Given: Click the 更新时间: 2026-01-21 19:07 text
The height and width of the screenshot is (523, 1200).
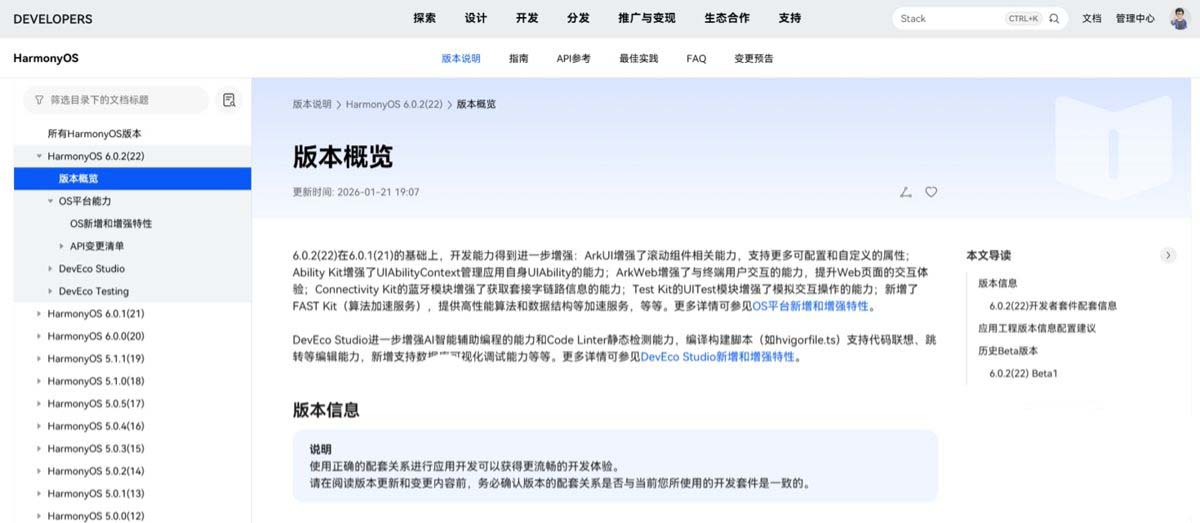Looking at the screenshot, I should point(356,192).
